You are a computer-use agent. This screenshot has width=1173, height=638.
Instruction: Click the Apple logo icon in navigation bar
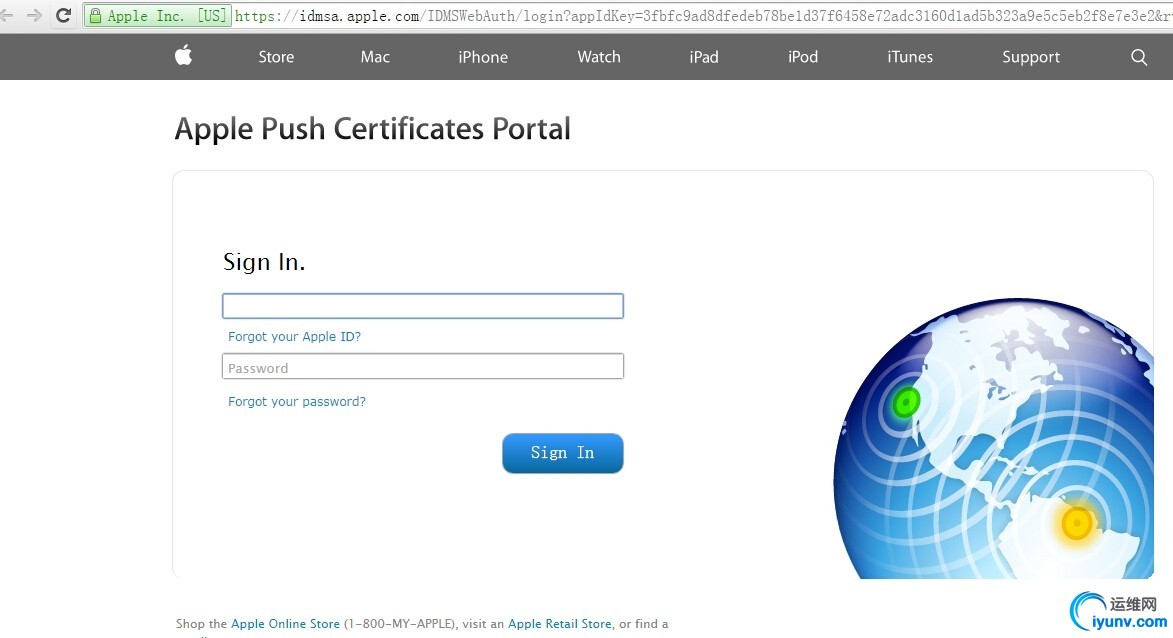pos(183,55)
